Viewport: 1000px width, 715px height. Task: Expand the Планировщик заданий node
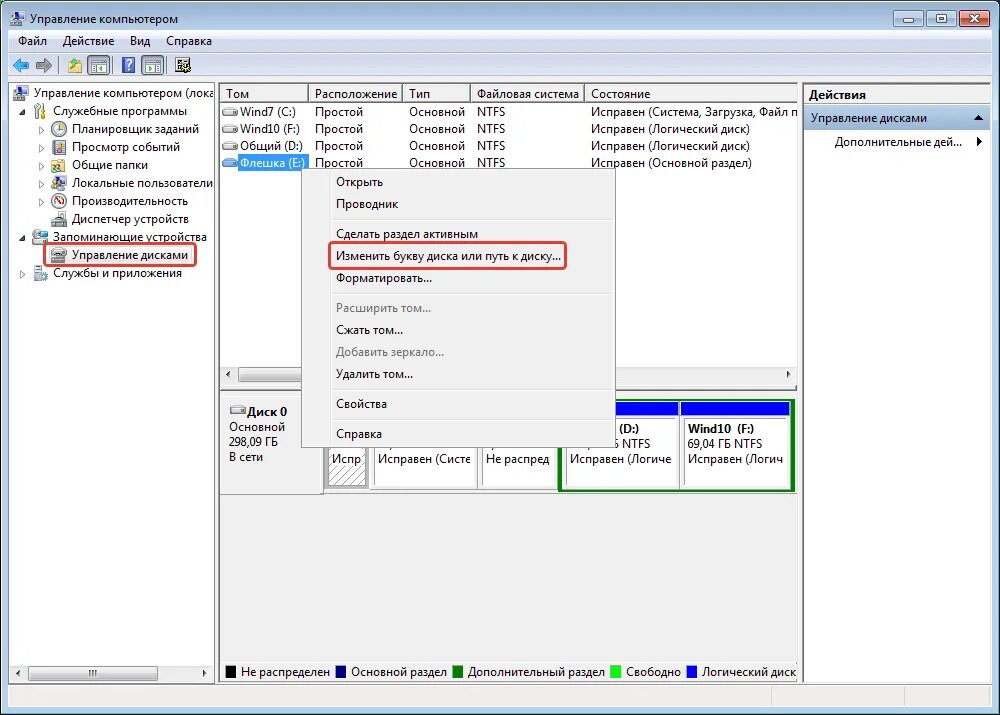pos(41,129)
